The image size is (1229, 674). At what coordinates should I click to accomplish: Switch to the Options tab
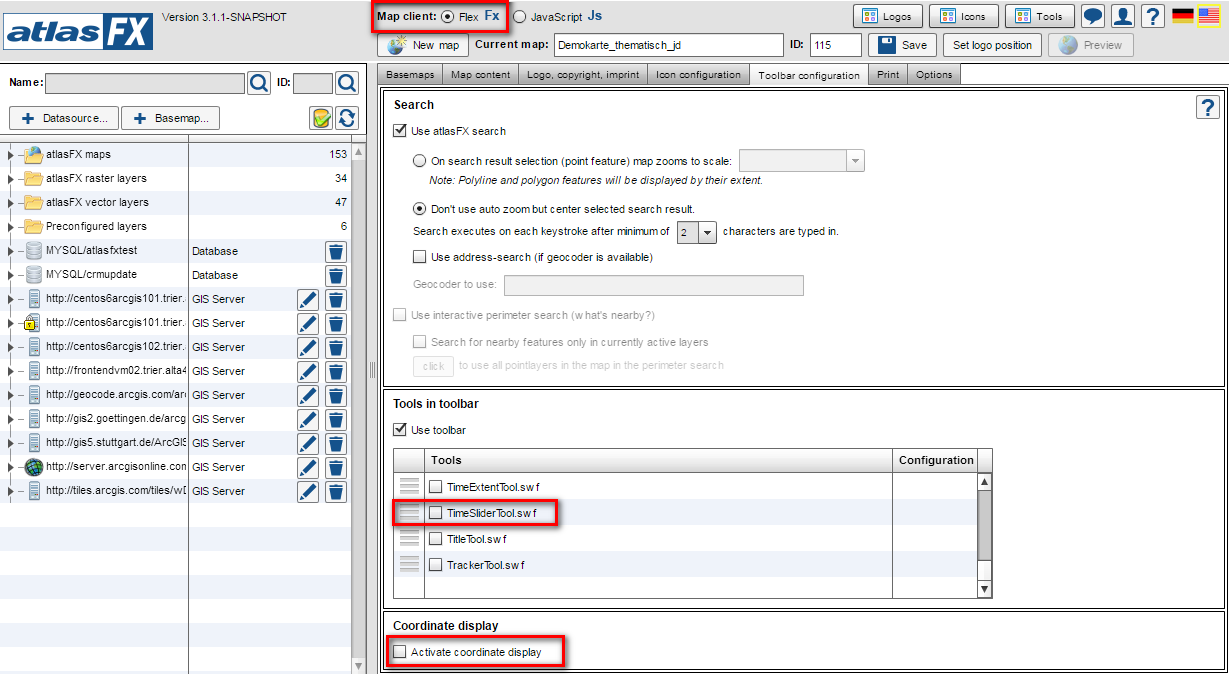(x=934, y=75)
